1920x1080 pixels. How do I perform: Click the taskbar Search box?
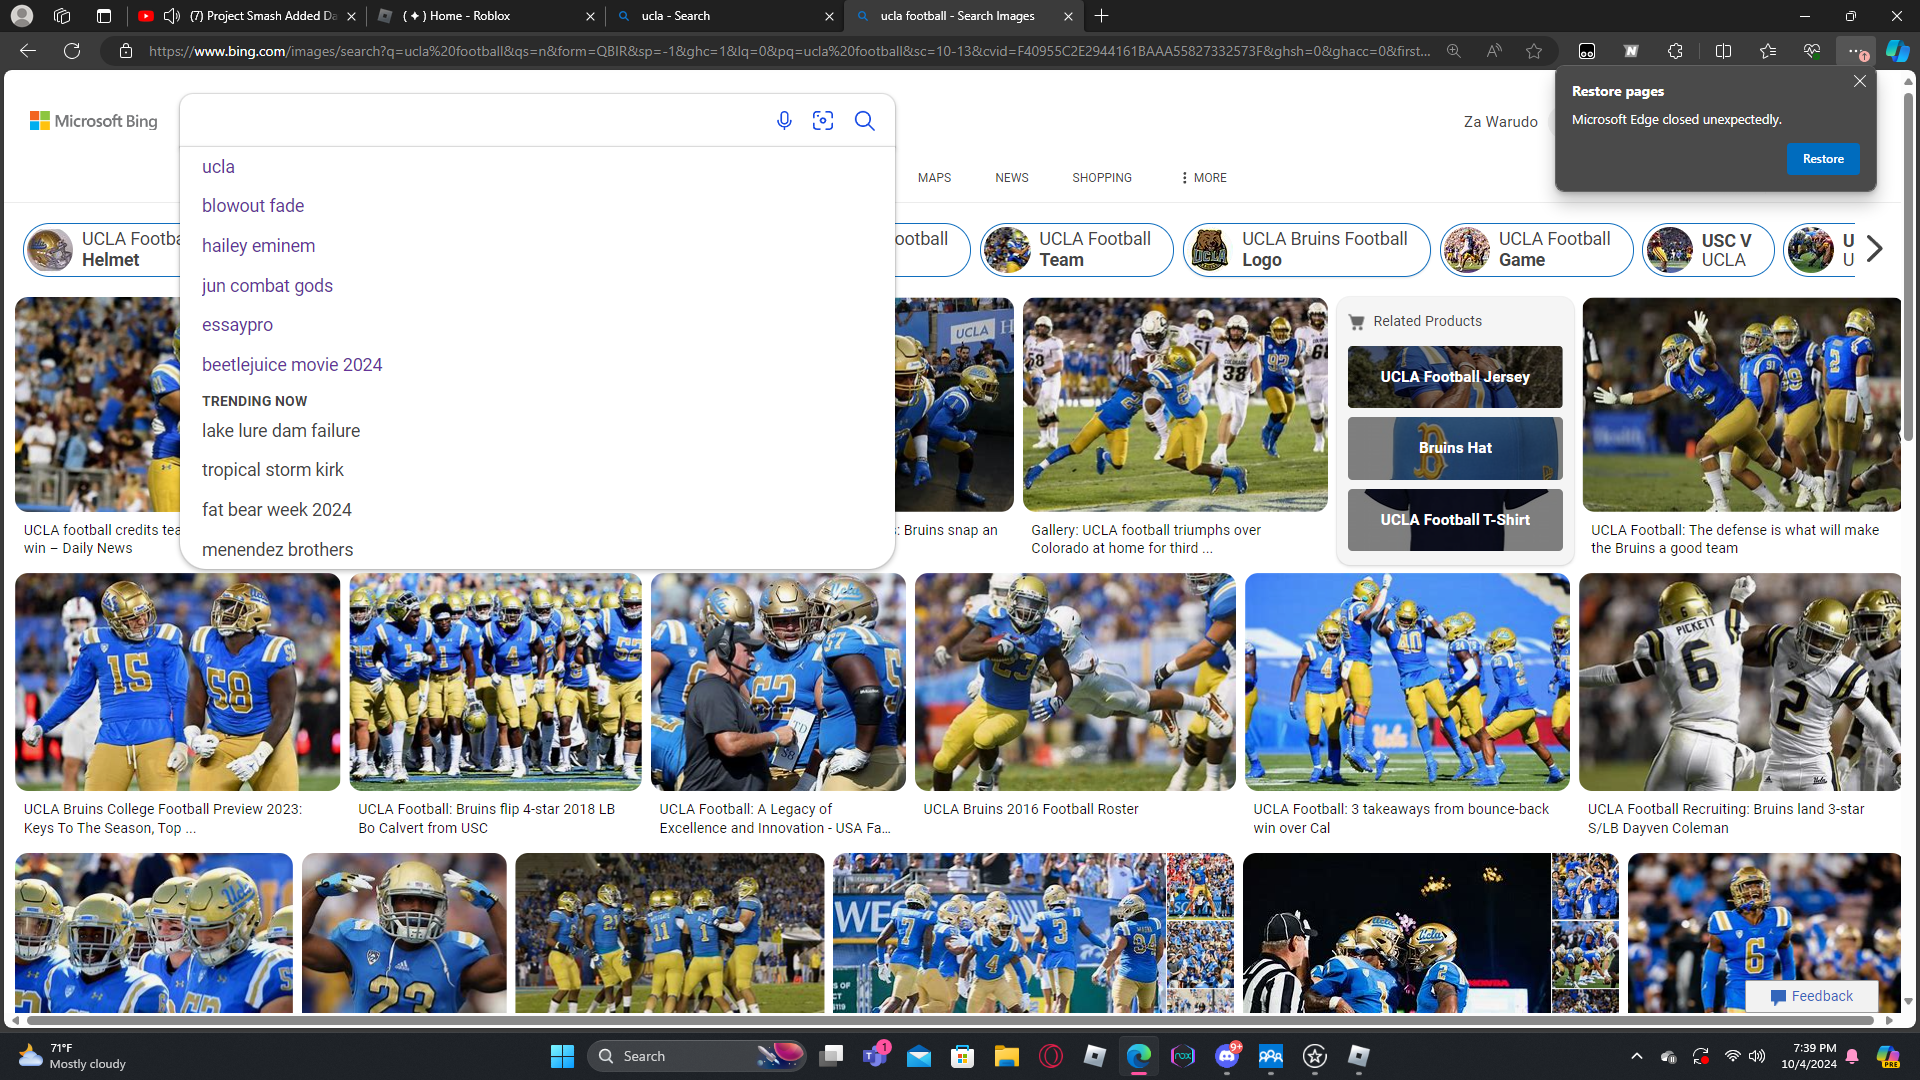[697, 1056]
